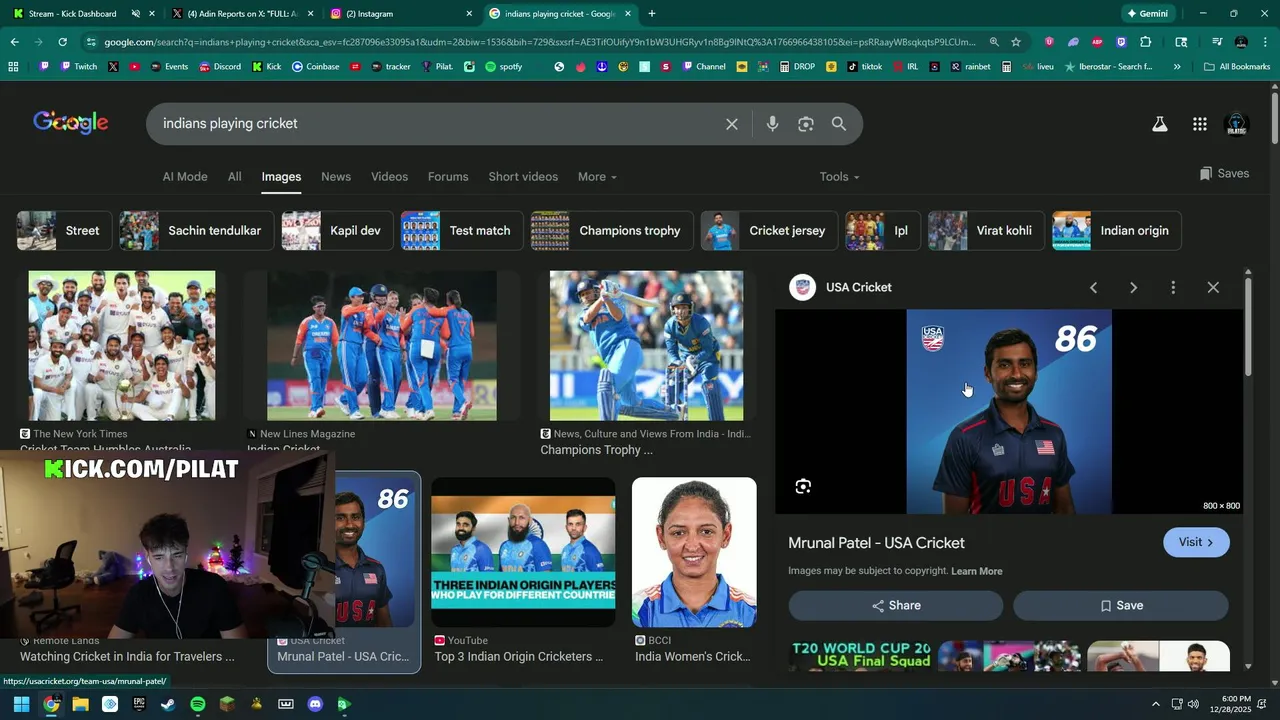The height and width of the screenshot is (720, 1280).
Task: Click the magnifier search icon in search bar
Action: click(x=839, y=124)
